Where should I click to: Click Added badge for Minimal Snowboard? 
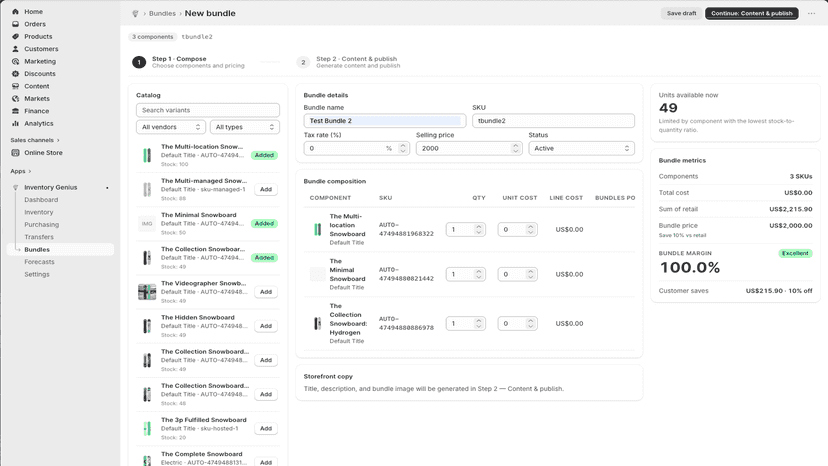264,223
